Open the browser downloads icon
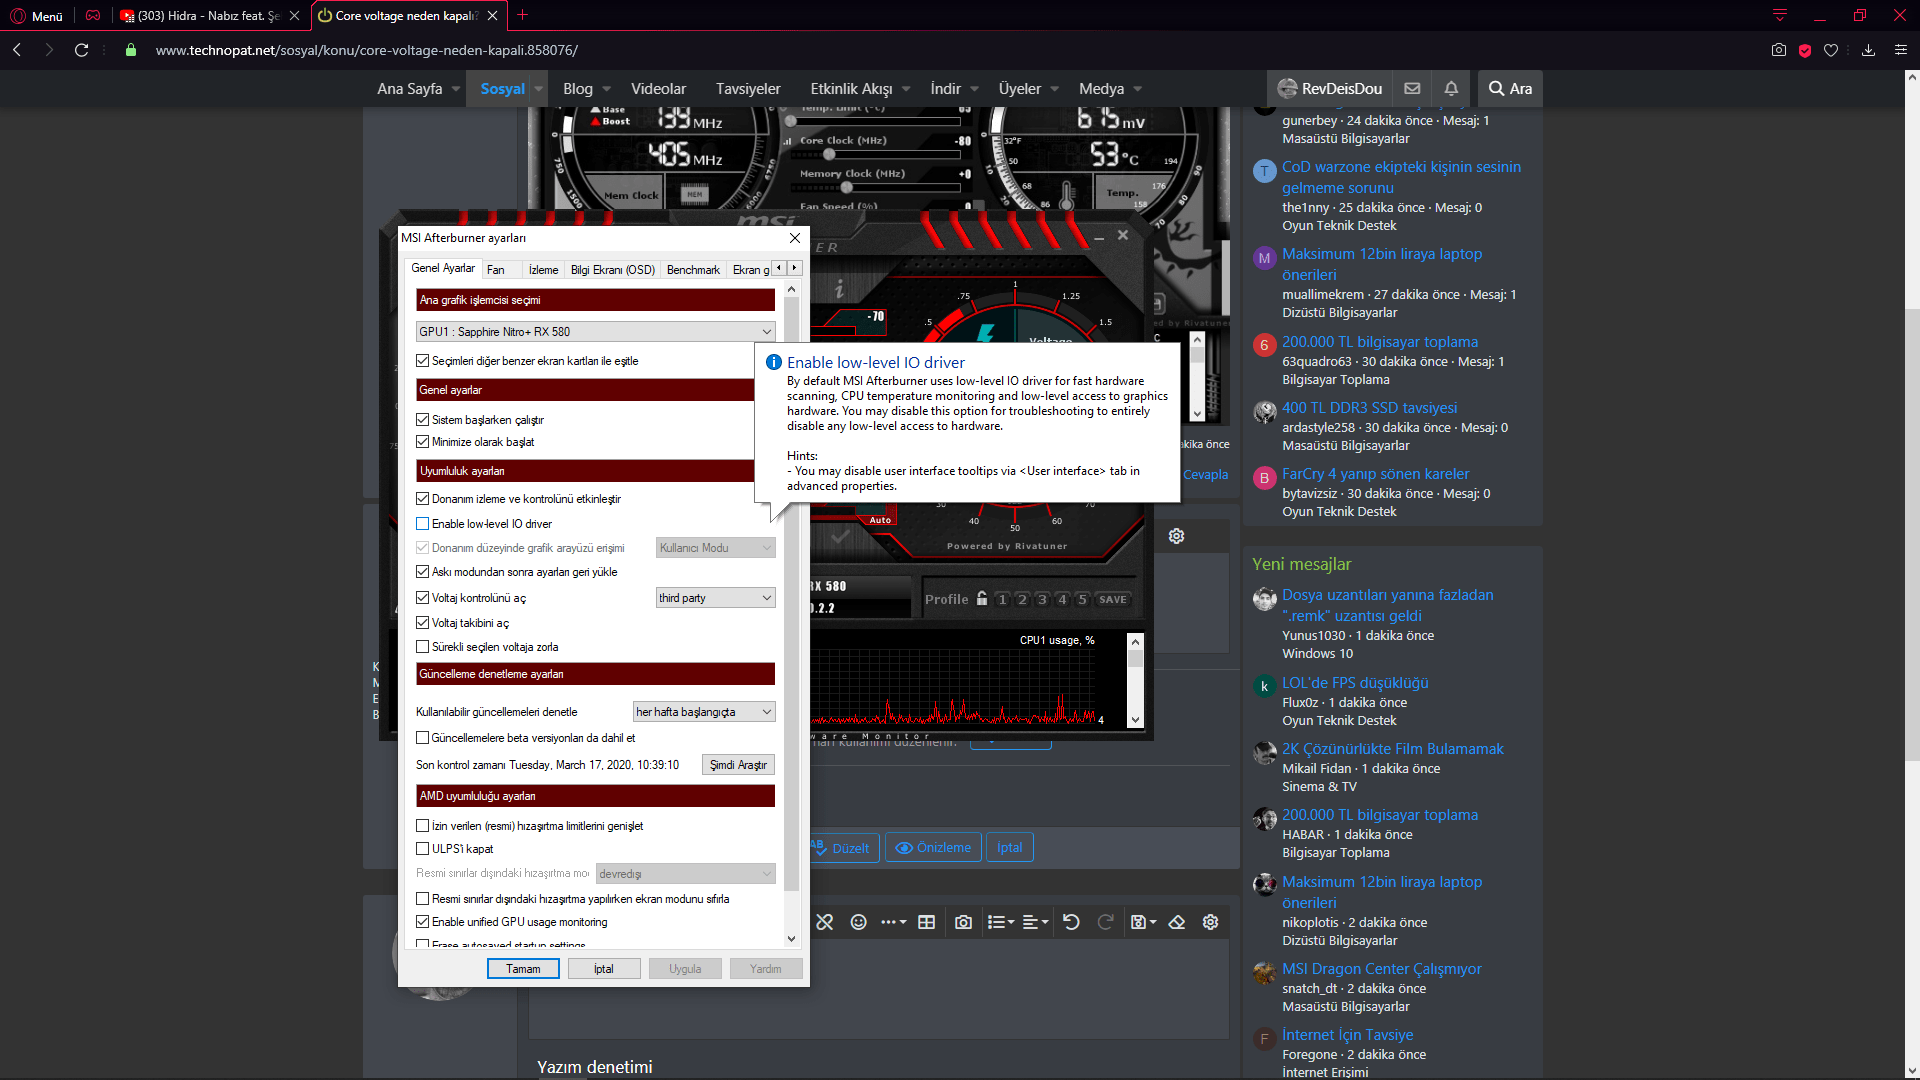Image resolution: width=1920 pixels, height=1080 pixels. point(1868,50)
